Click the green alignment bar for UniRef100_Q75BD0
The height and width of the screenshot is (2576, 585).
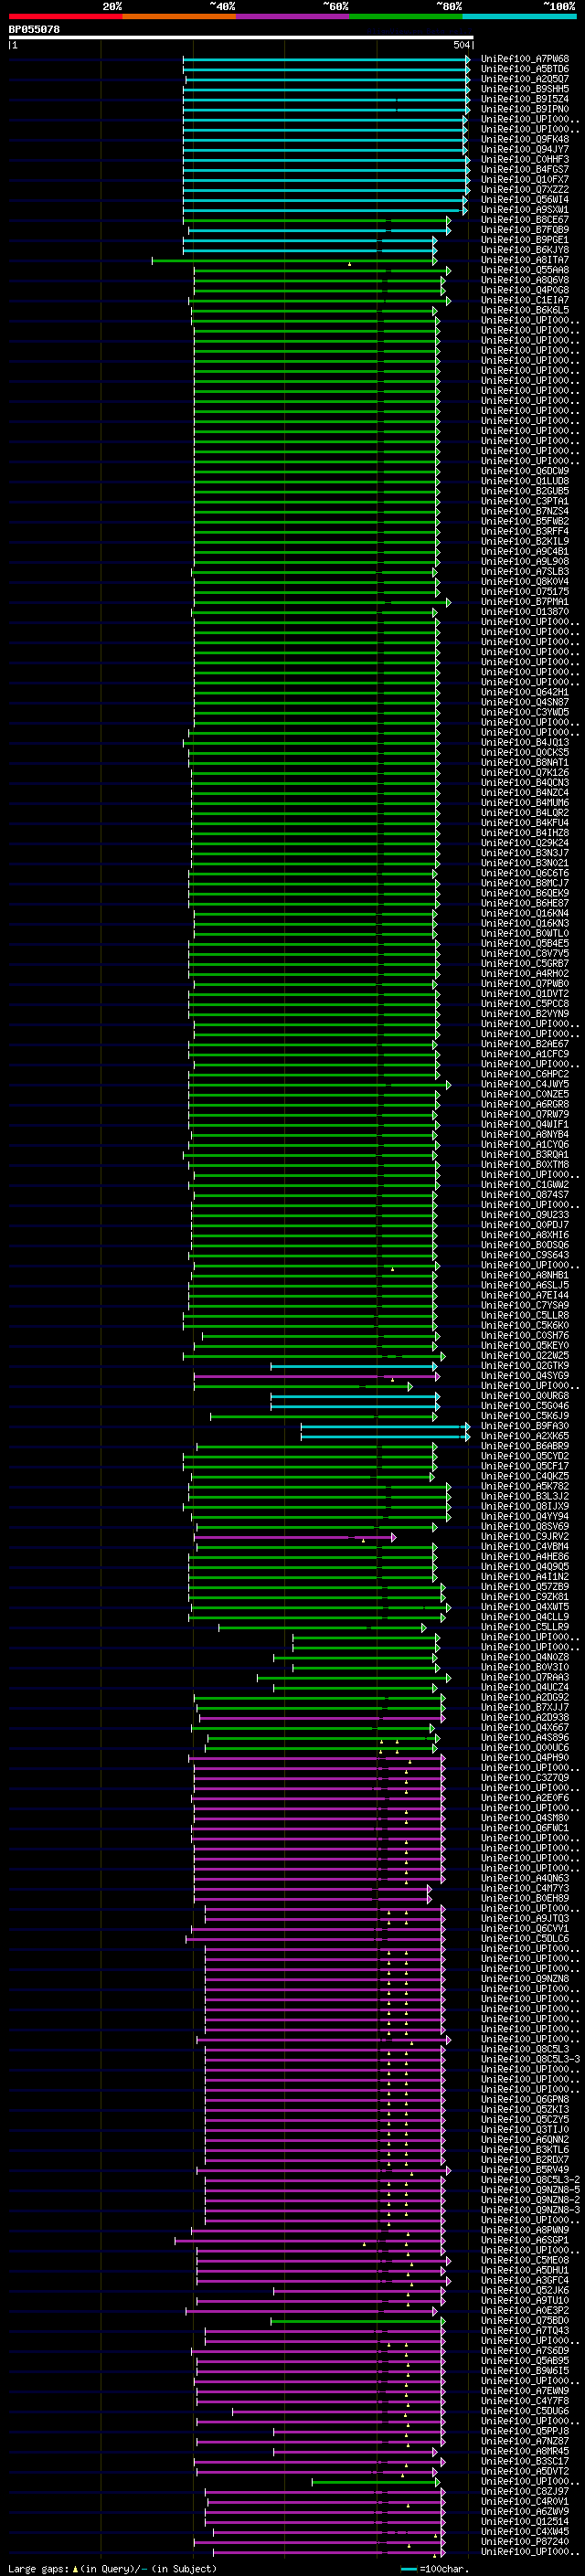[358, 2320]
